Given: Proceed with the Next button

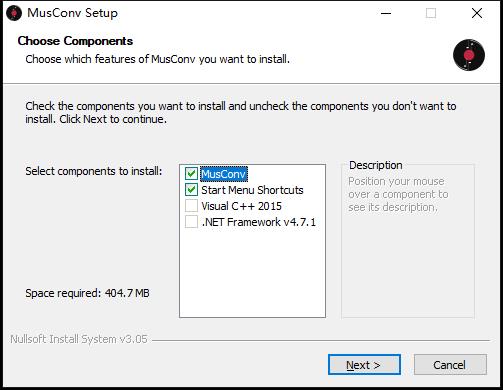Looking at the screenshot, I should coord(364,365).
